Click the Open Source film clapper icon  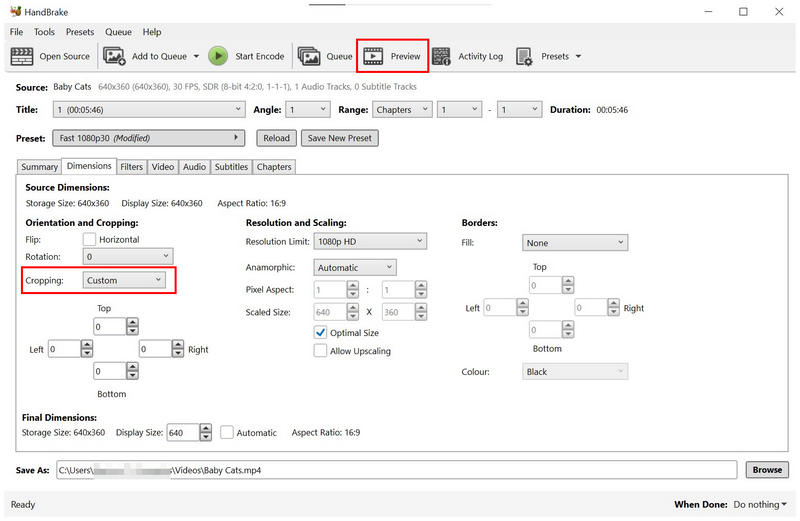click(x=21, y=56)
